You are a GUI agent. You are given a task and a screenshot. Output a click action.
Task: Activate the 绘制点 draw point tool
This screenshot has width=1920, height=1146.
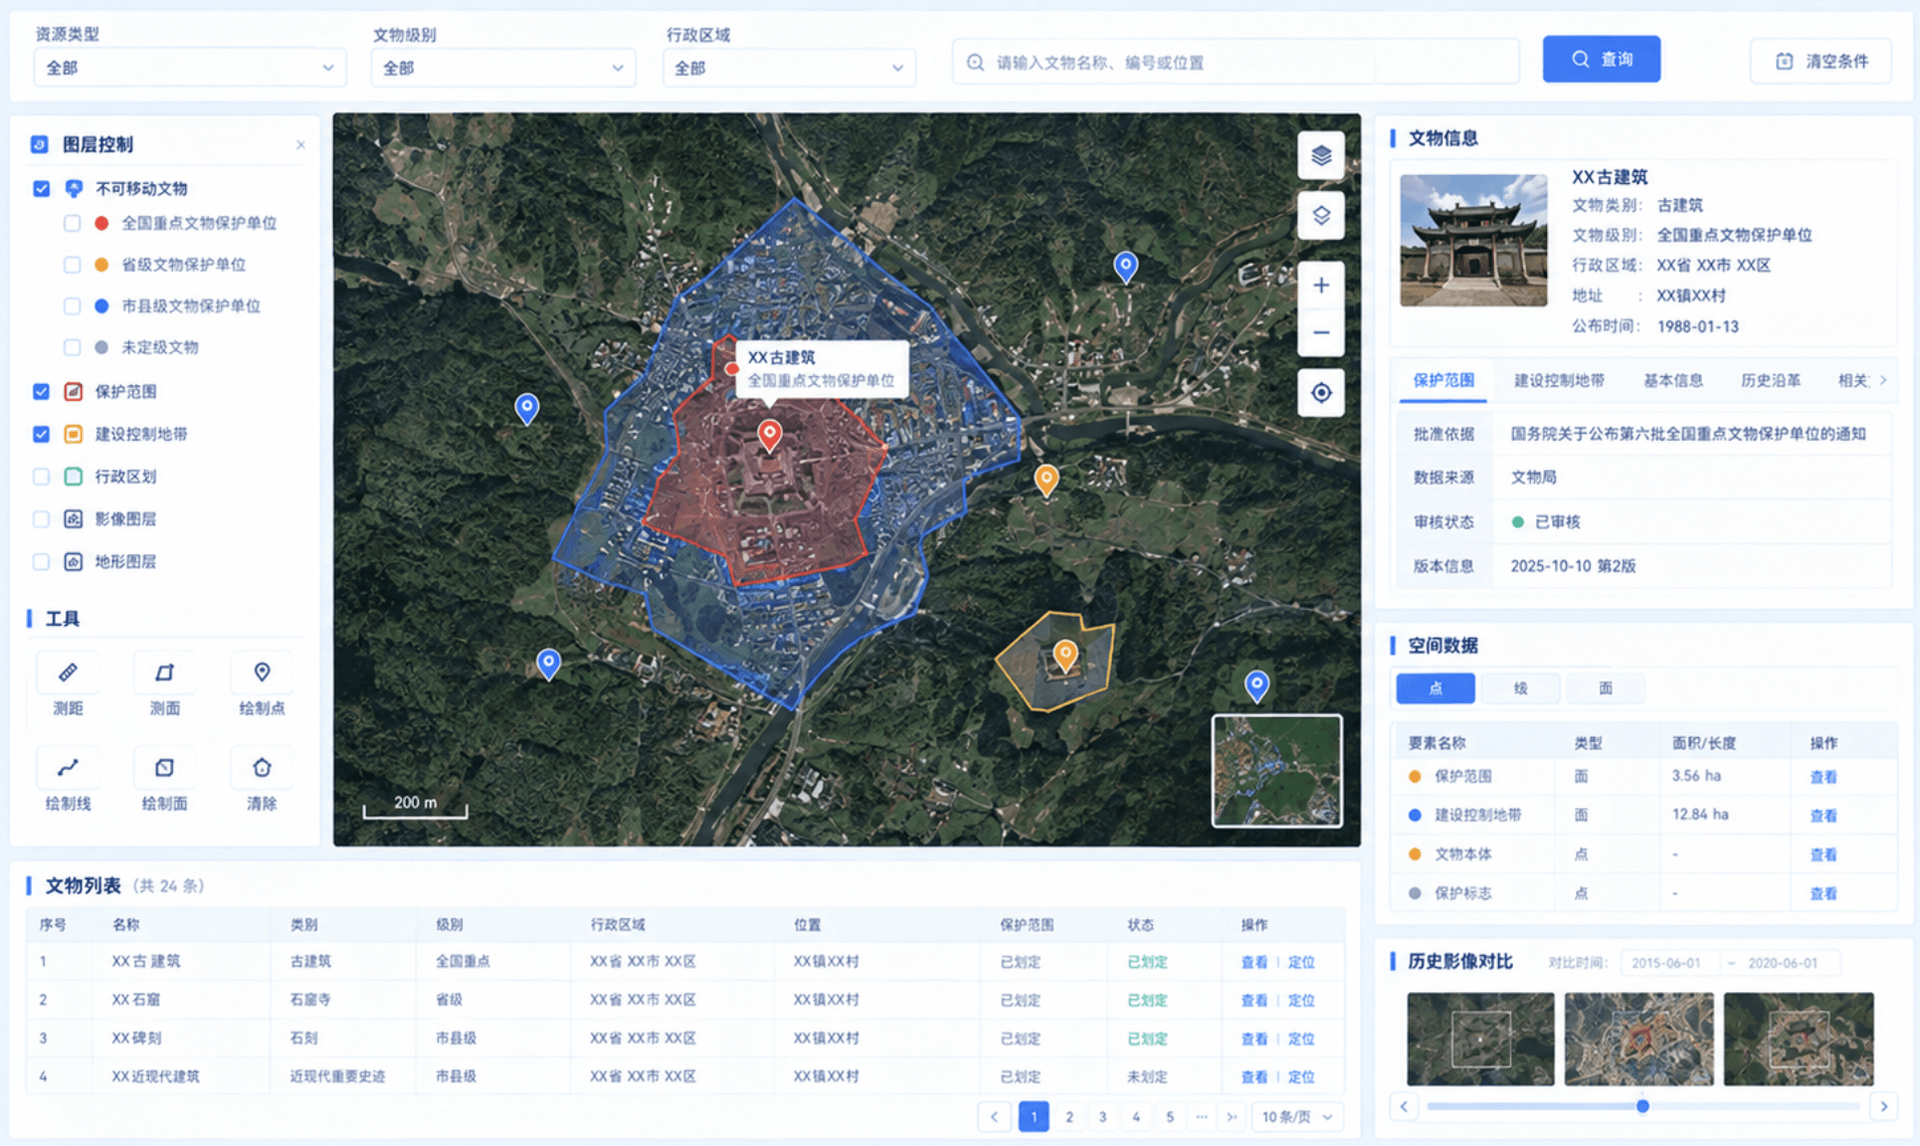click(x=262, y=684)
